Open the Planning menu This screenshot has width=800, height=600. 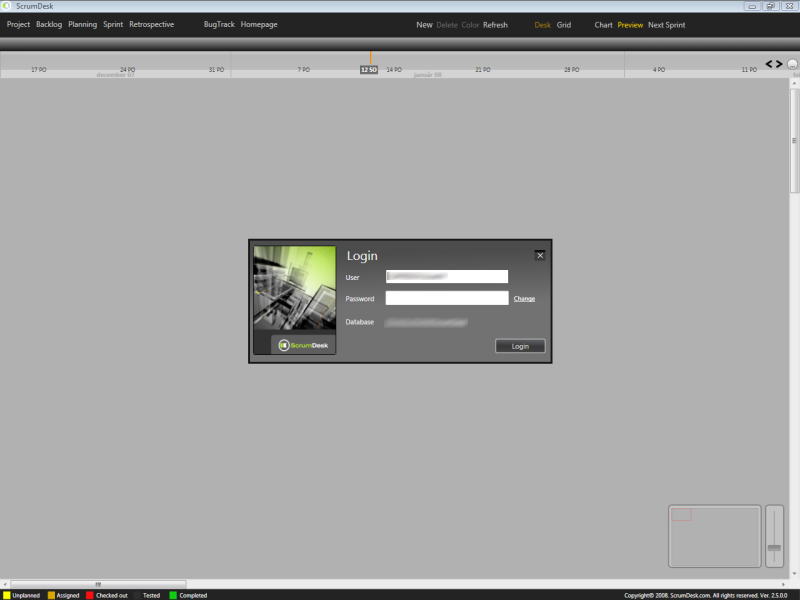point(83,24)
